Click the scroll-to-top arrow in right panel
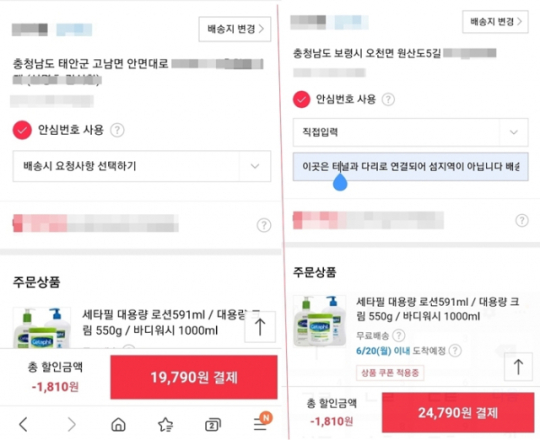Image resolution: width=540 pixels, height=440 pixels. point(518,367)
